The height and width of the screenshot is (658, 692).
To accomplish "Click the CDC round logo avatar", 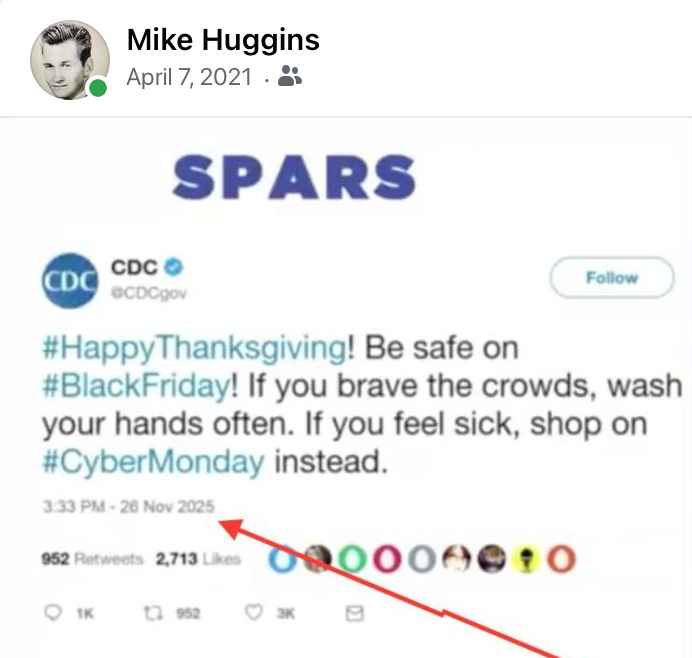I will (x=70, y=280).
